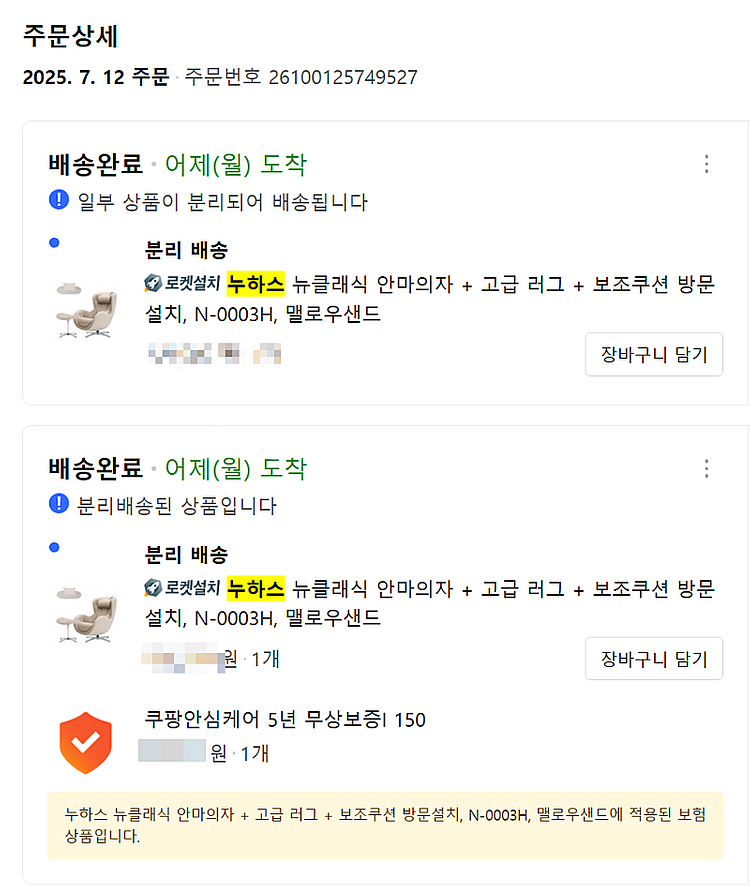The image size is (750, 887).
Task: Click the 로켓설치 badge in the first card
Action: (183, 284)
